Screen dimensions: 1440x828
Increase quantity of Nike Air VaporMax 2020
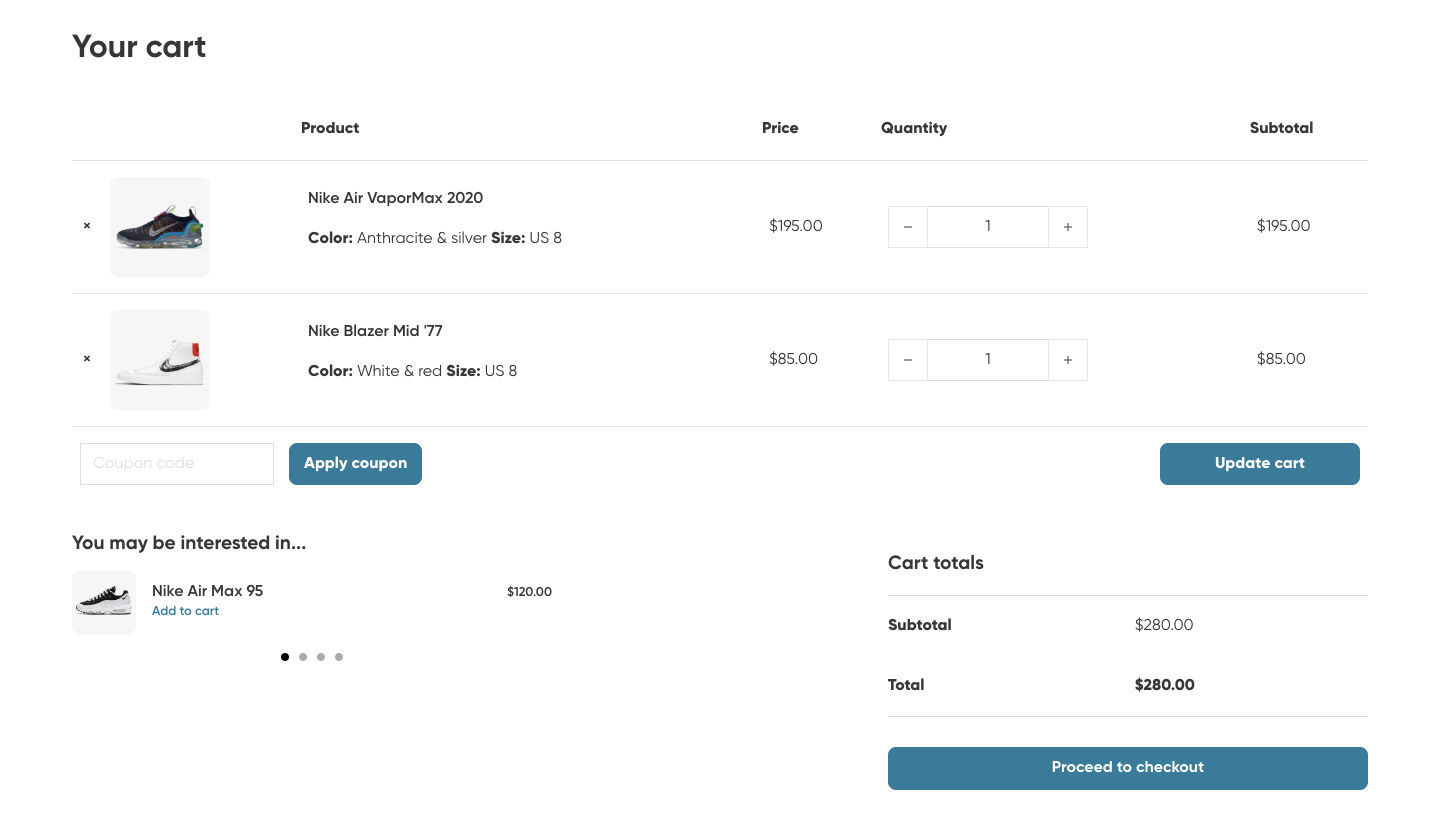(1067, 227)
